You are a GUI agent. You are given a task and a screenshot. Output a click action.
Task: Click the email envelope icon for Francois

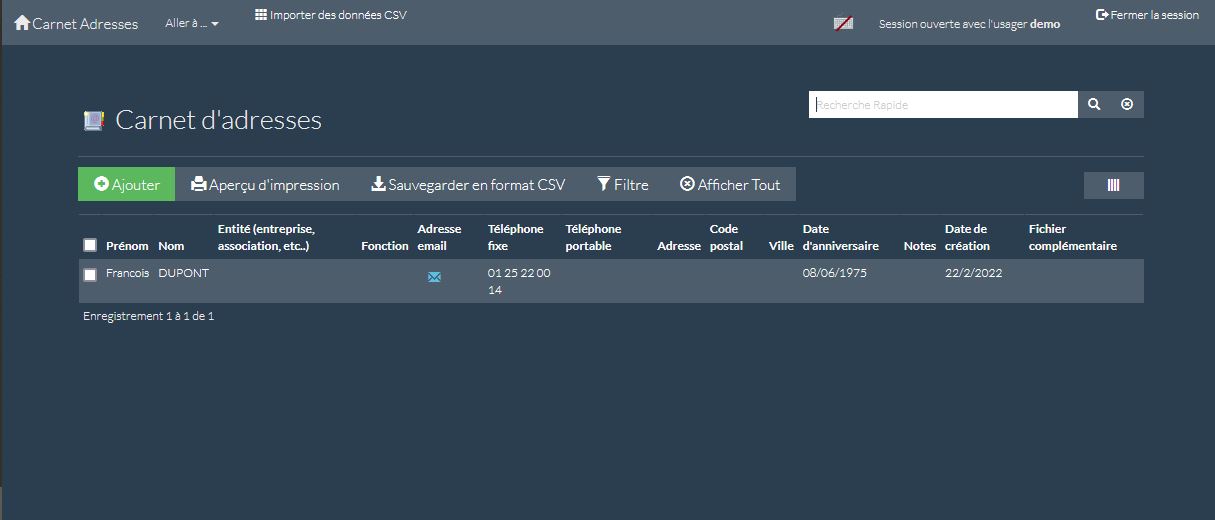pos(434,277)
